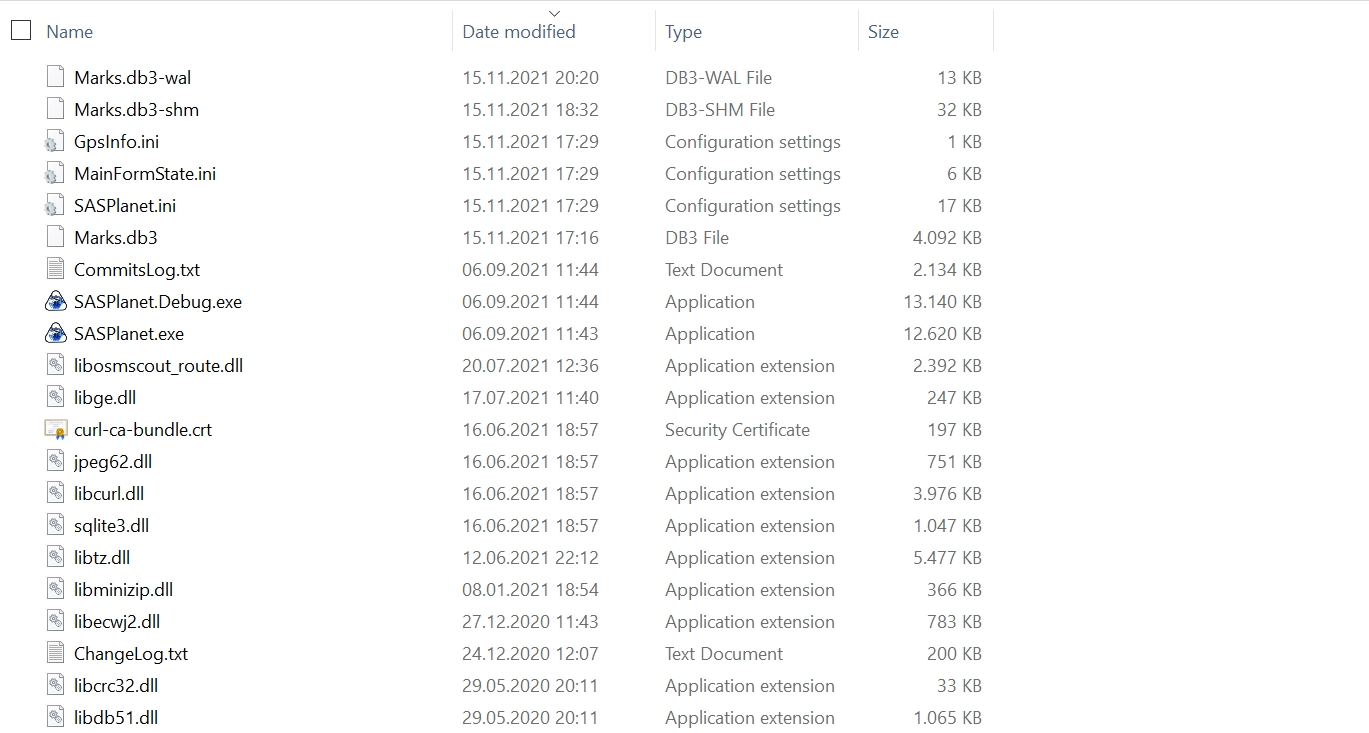
Task: Click the CommitsLog.txt document icon
Action: tap(56, 269)
